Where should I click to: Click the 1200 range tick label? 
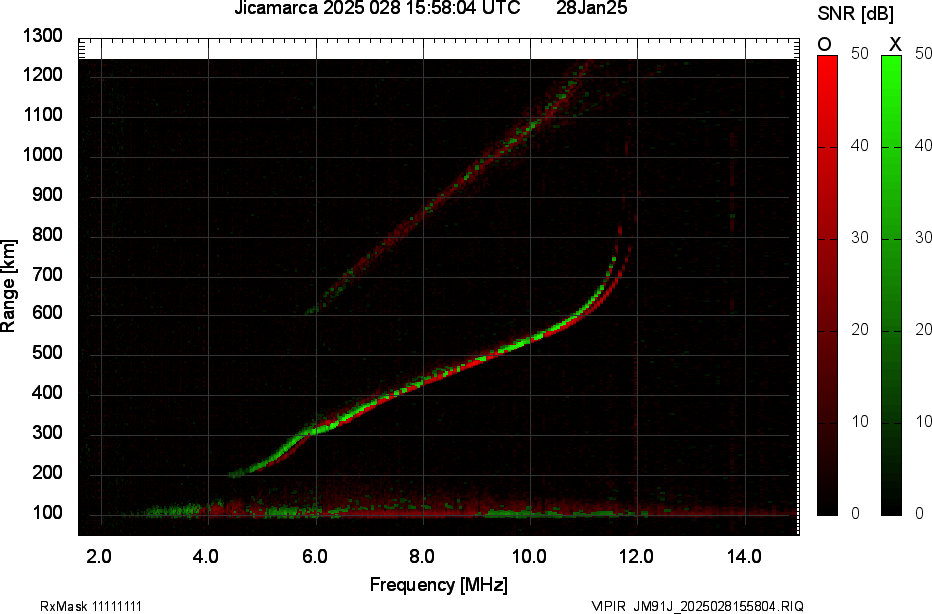[43, 75]
